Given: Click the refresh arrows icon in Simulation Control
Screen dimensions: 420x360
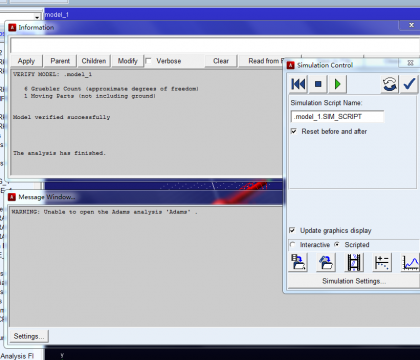Looking at the screenshot, I should [x=389, y=84].
